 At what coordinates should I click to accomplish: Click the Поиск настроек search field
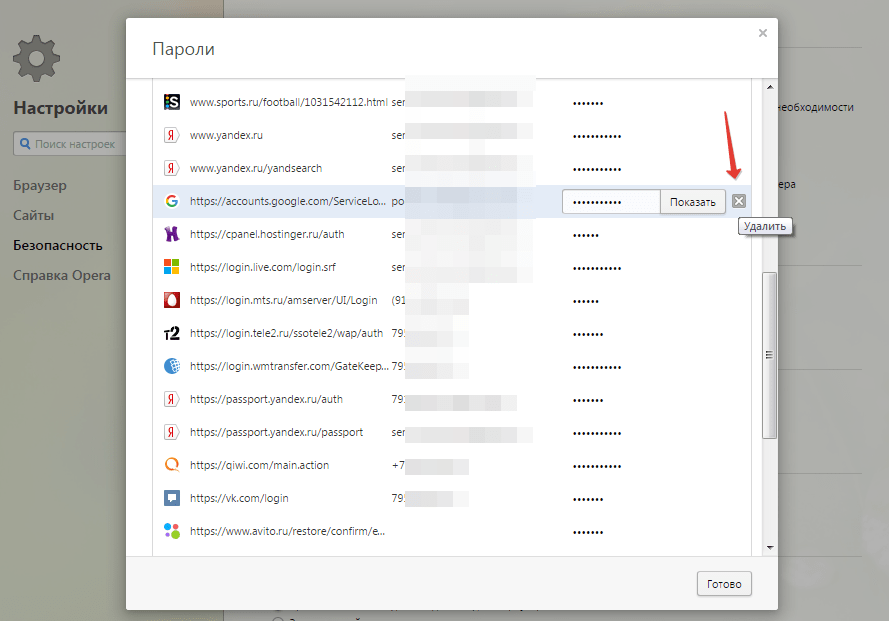click(x=72, y=144)
